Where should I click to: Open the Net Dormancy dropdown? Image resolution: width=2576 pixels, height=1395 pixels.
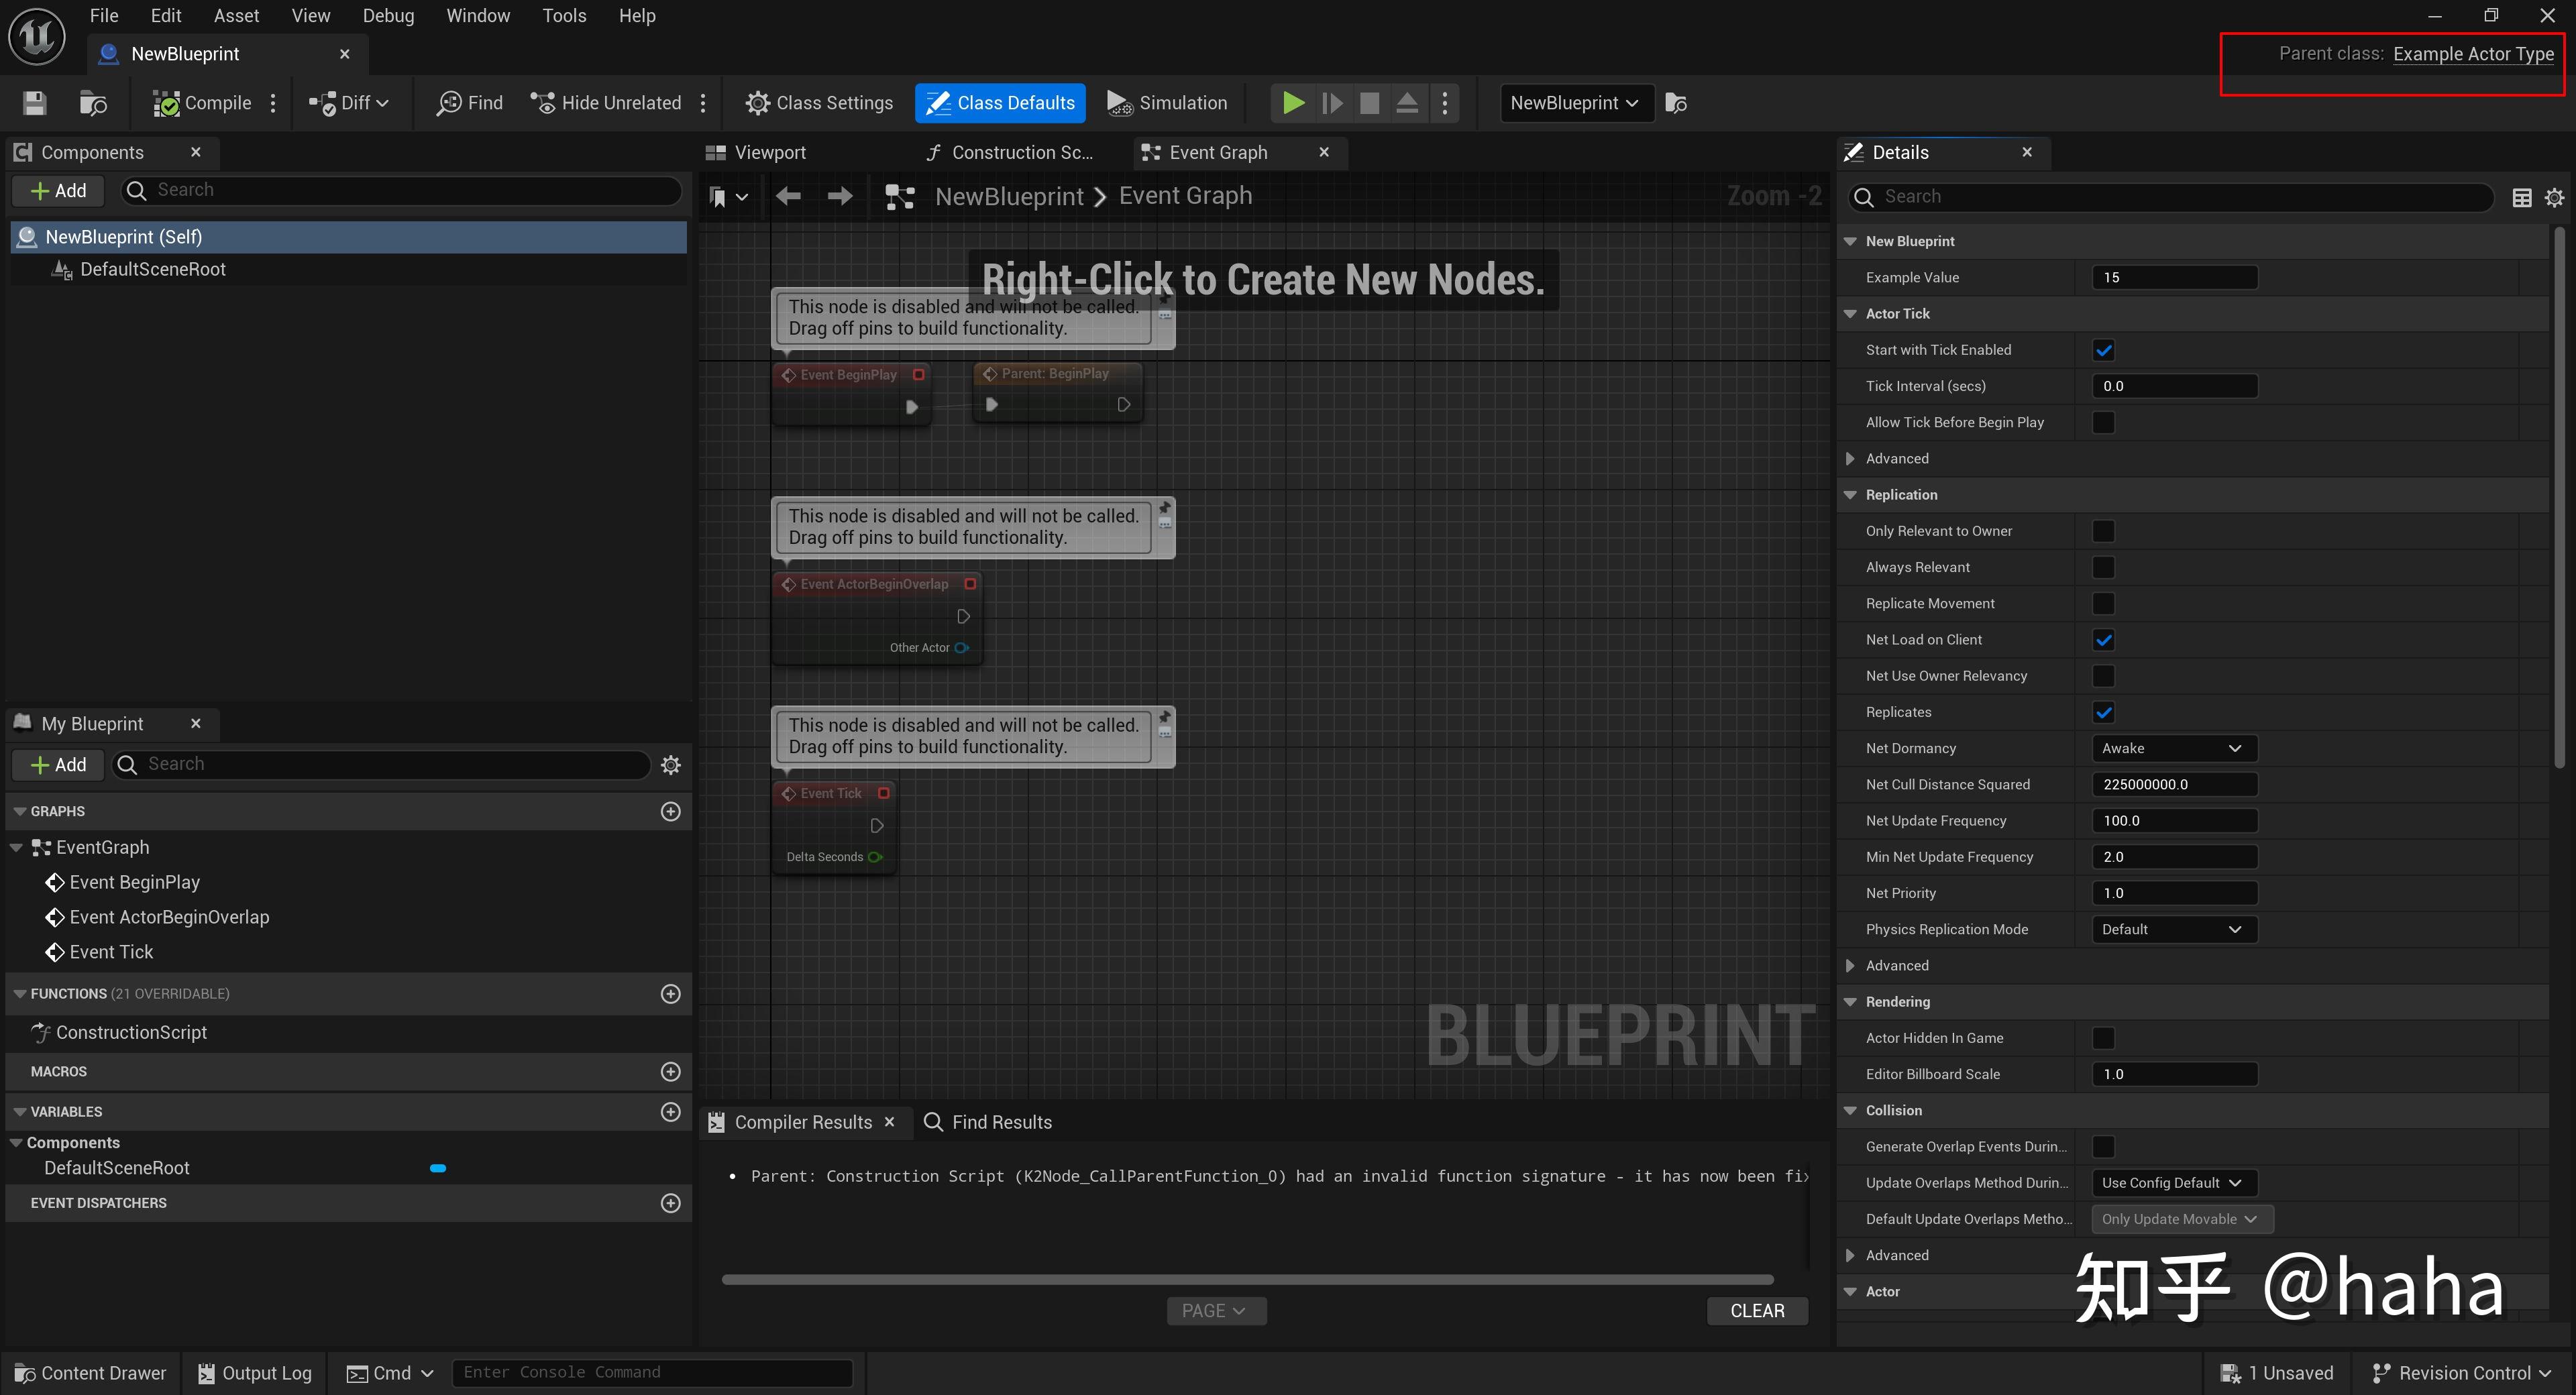[2173, 748]
